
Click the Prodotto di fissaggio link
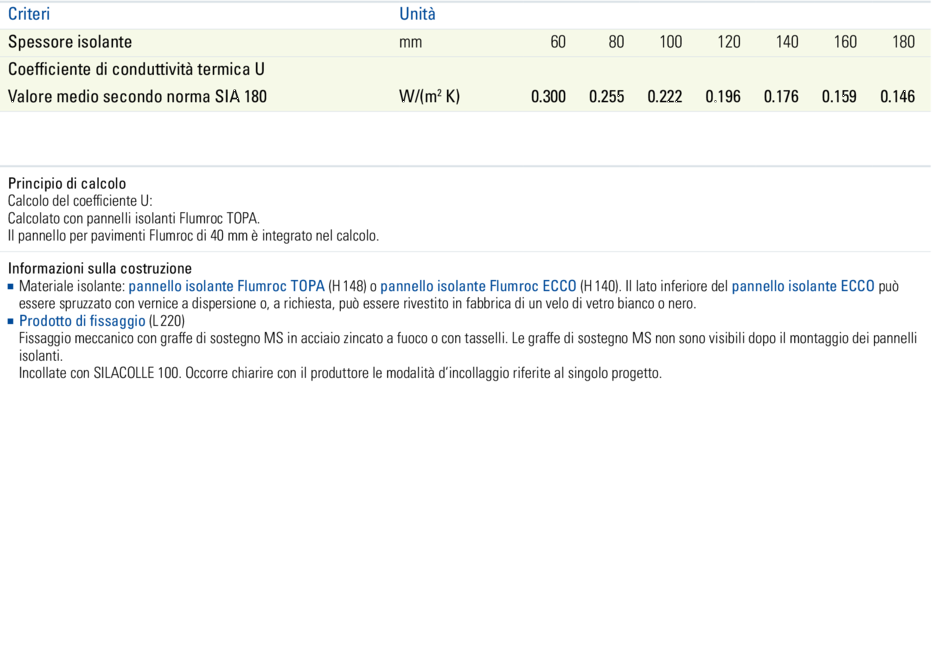coord(82,321)
